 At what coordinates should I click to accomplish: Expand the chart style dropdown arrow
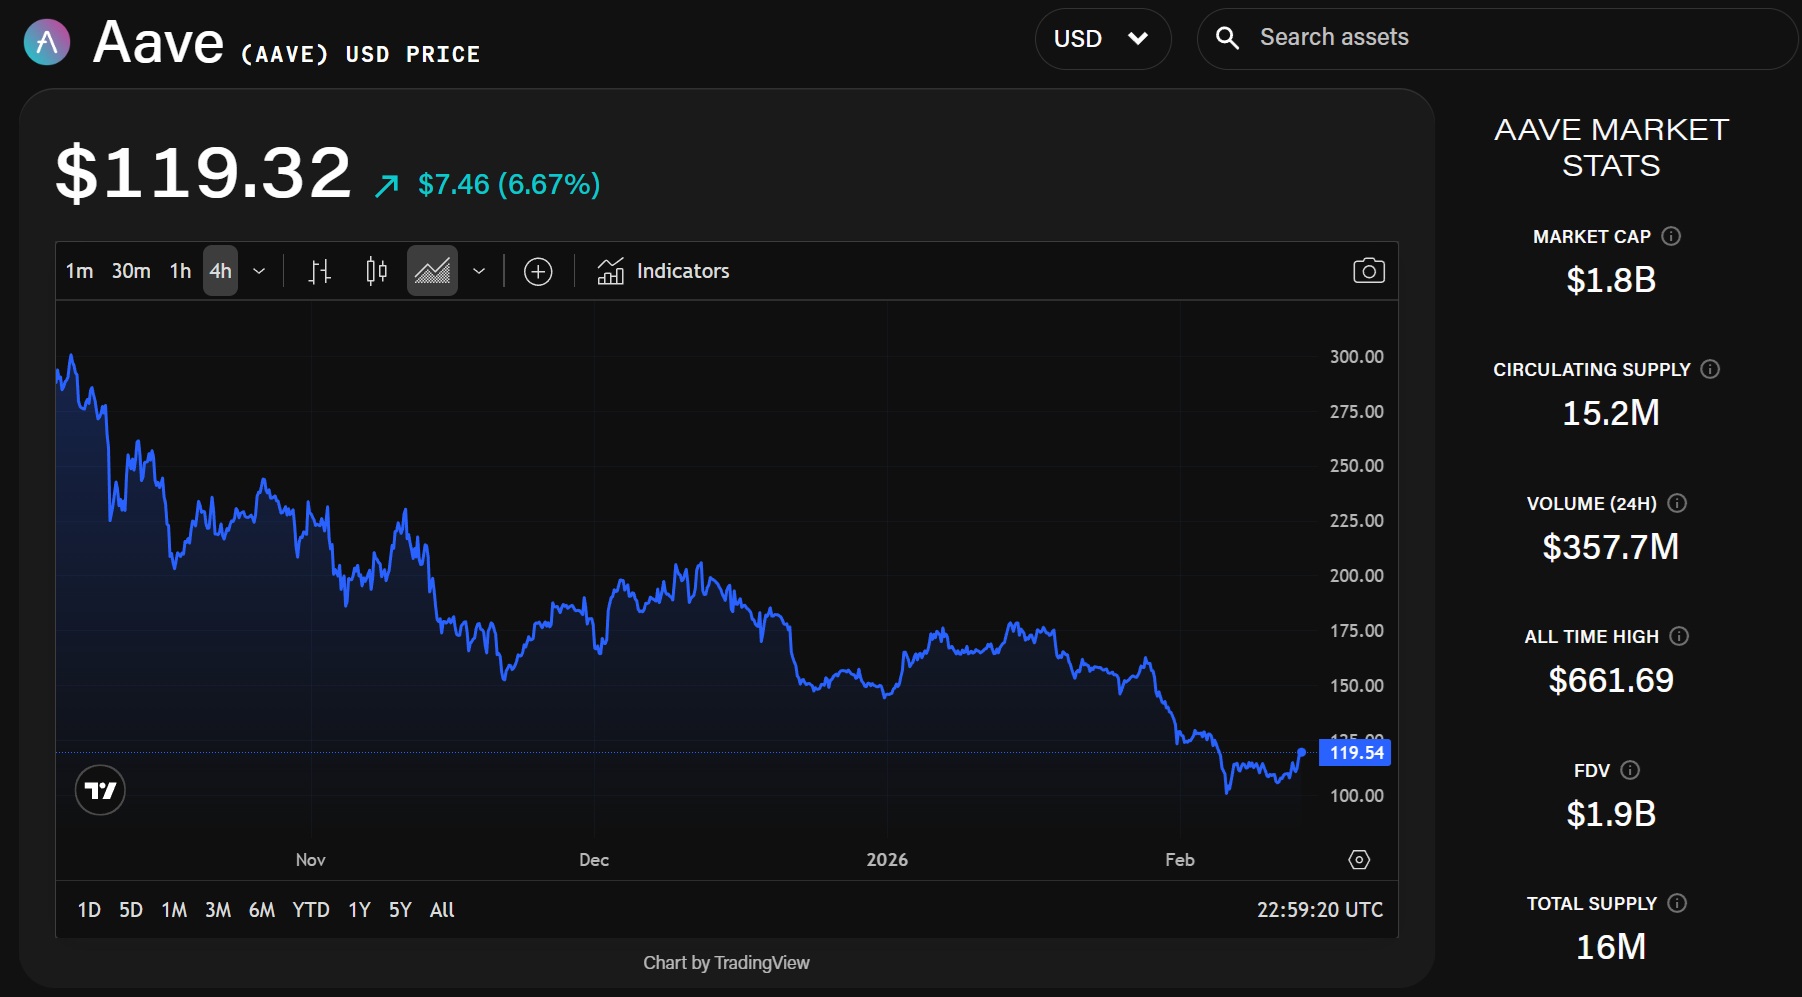pyautogui.click(x=479, y=271)
